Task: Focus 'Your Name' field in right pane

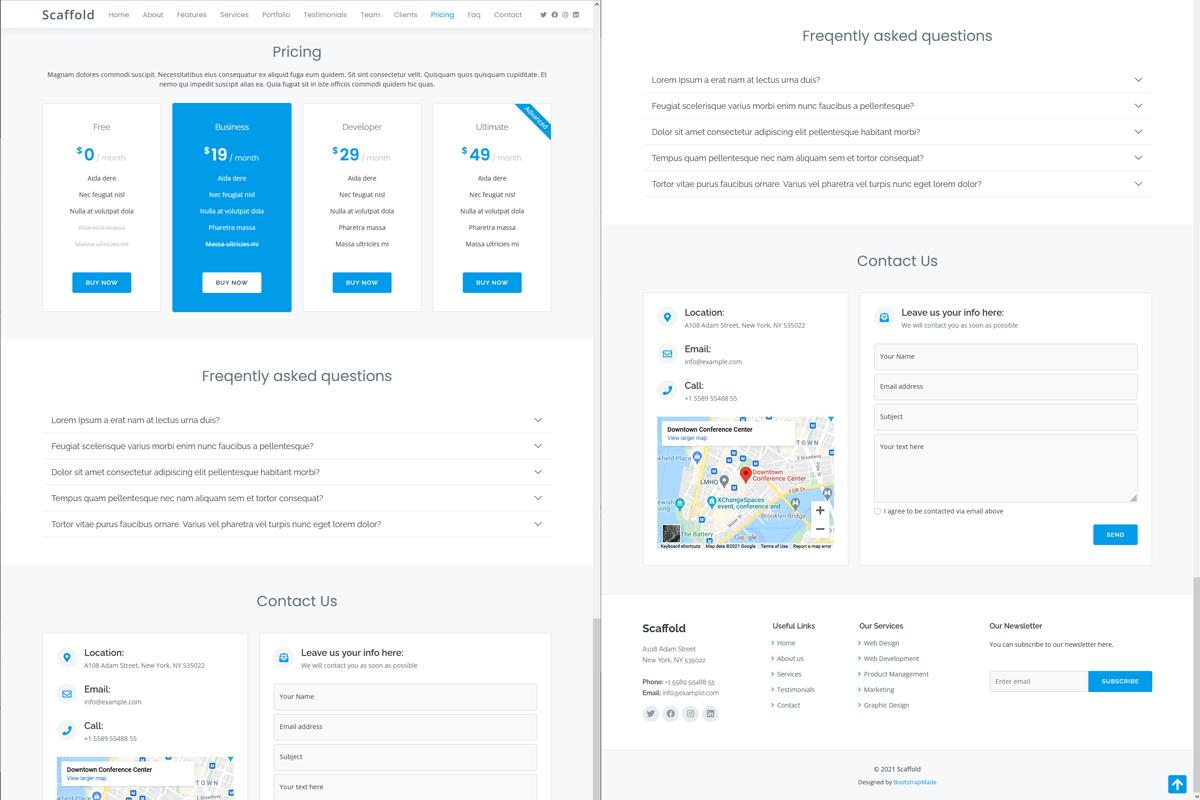Action: click(1005, 357)
